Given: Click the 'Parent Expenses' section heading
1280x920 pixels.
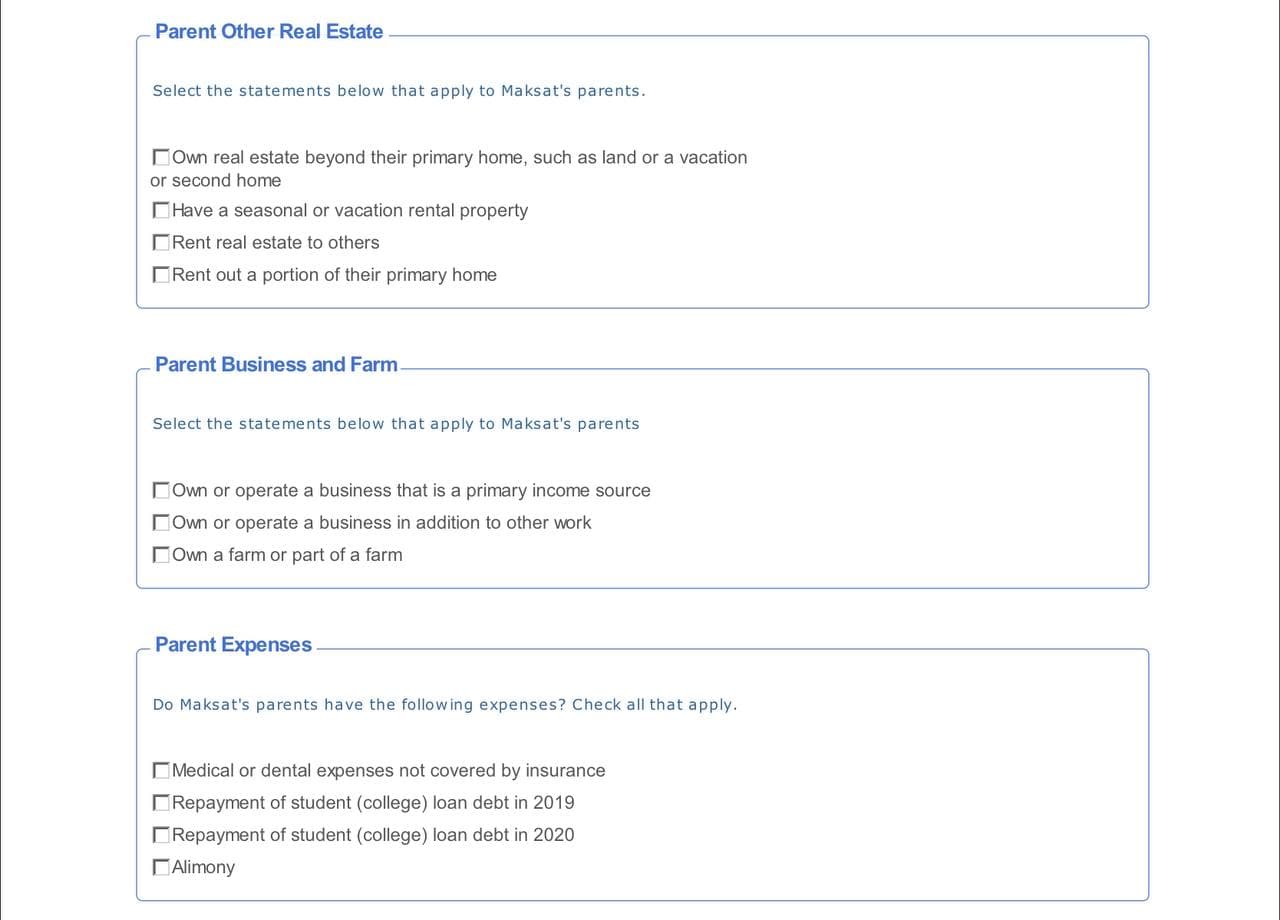Looking at the screenshot, I should pos(233,644).
